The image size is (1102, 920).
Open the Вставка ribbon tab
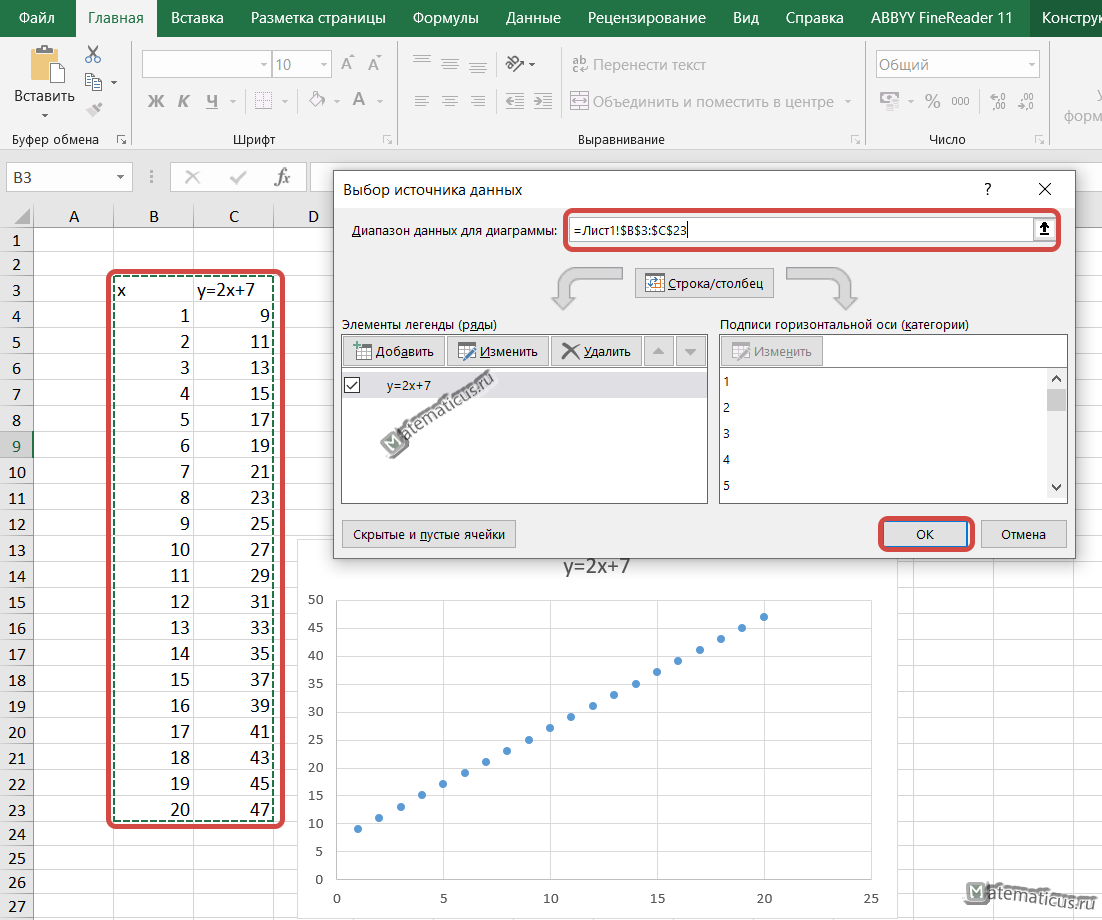[x=196, y=18]
